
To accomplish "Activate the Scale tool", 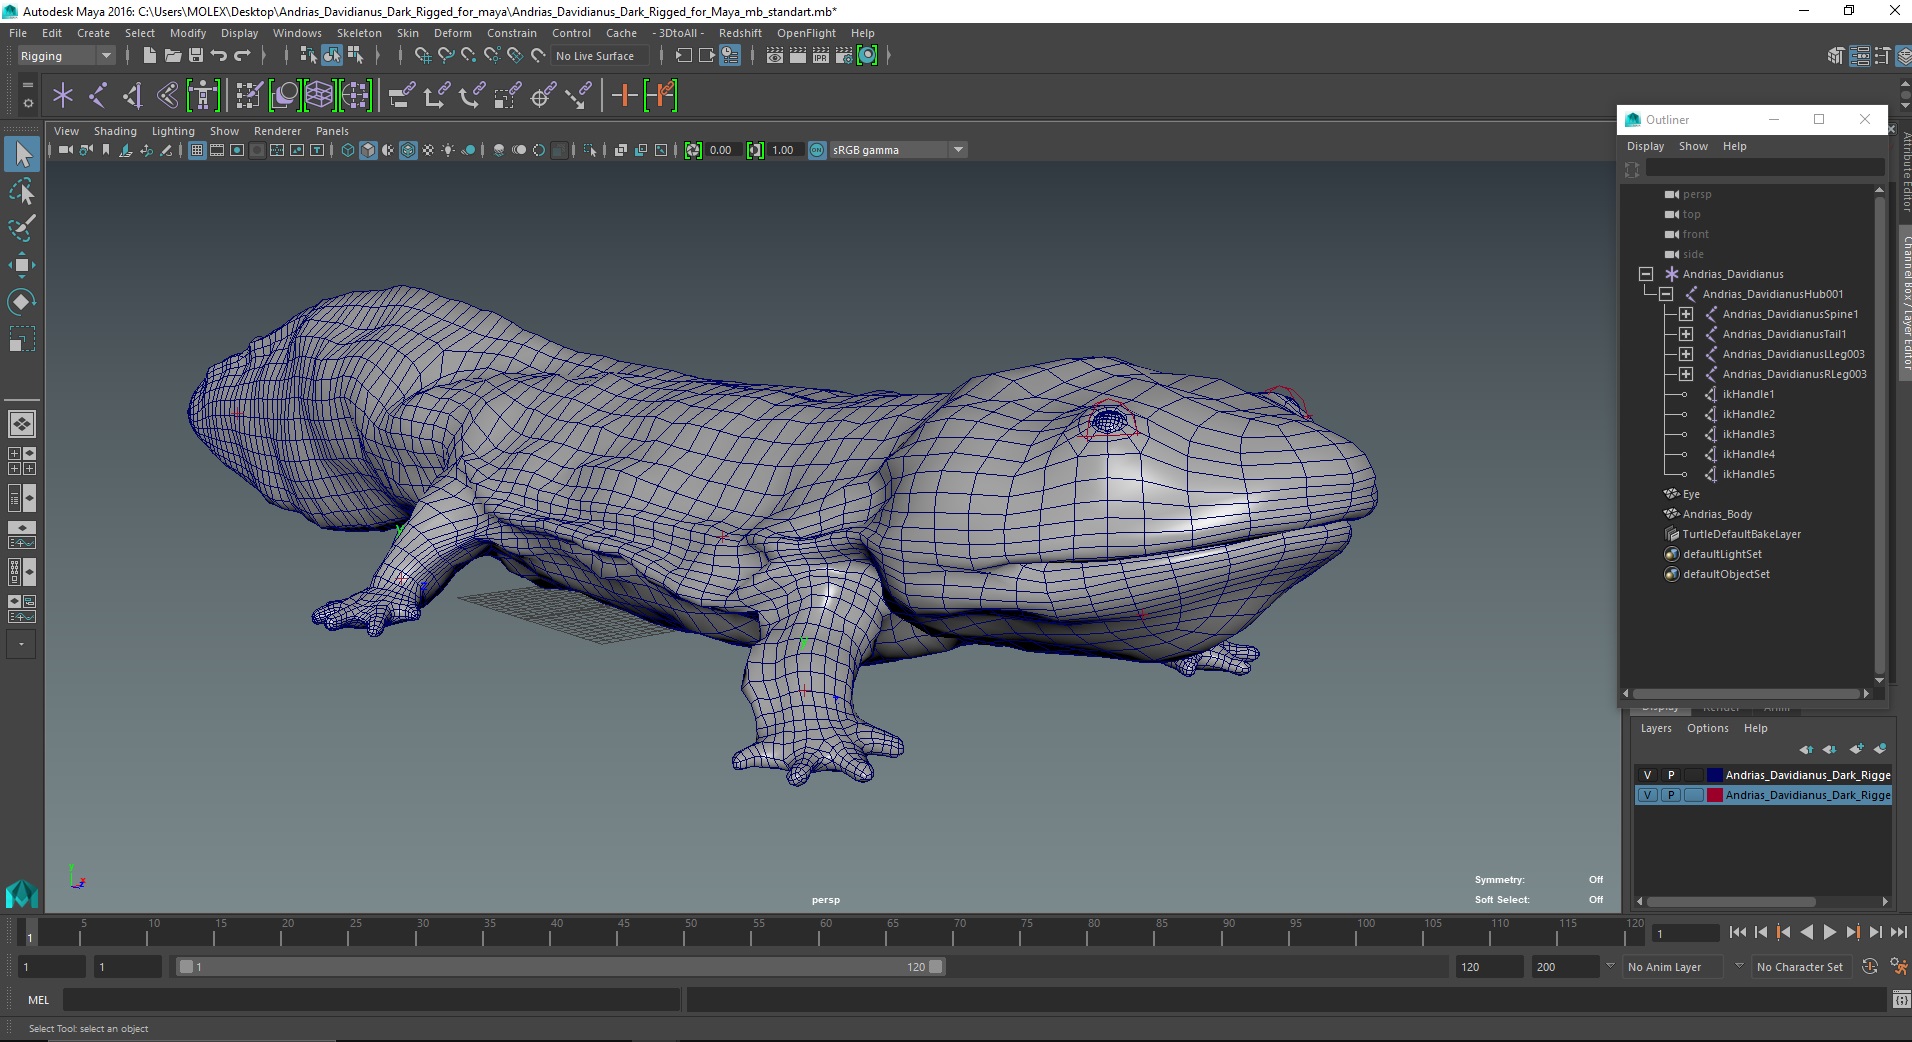I will coord(21,340).
